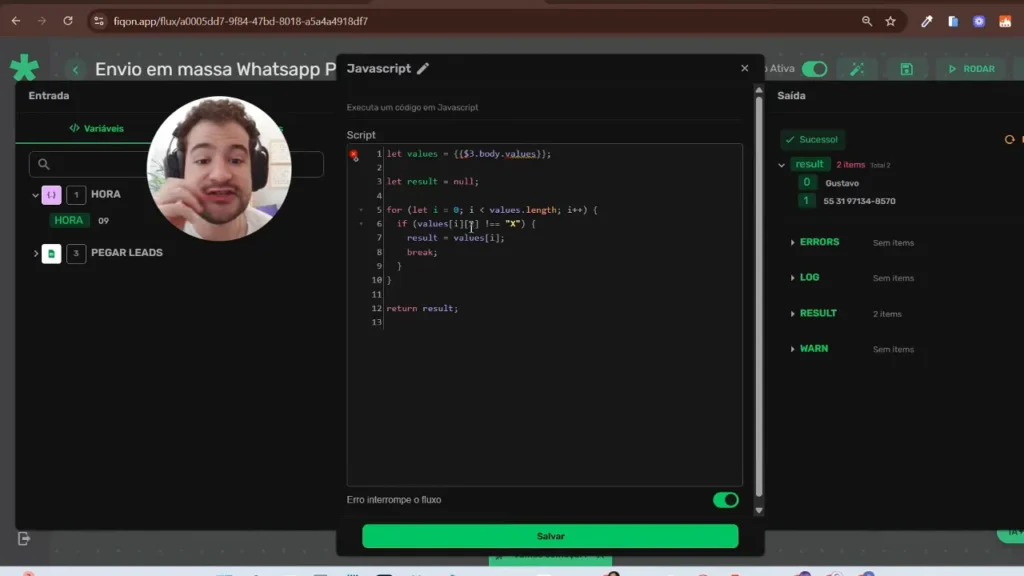Click the green asterisk FiqOn logo
This screenshot has height=576, width=1024.
tap(24, 68)
